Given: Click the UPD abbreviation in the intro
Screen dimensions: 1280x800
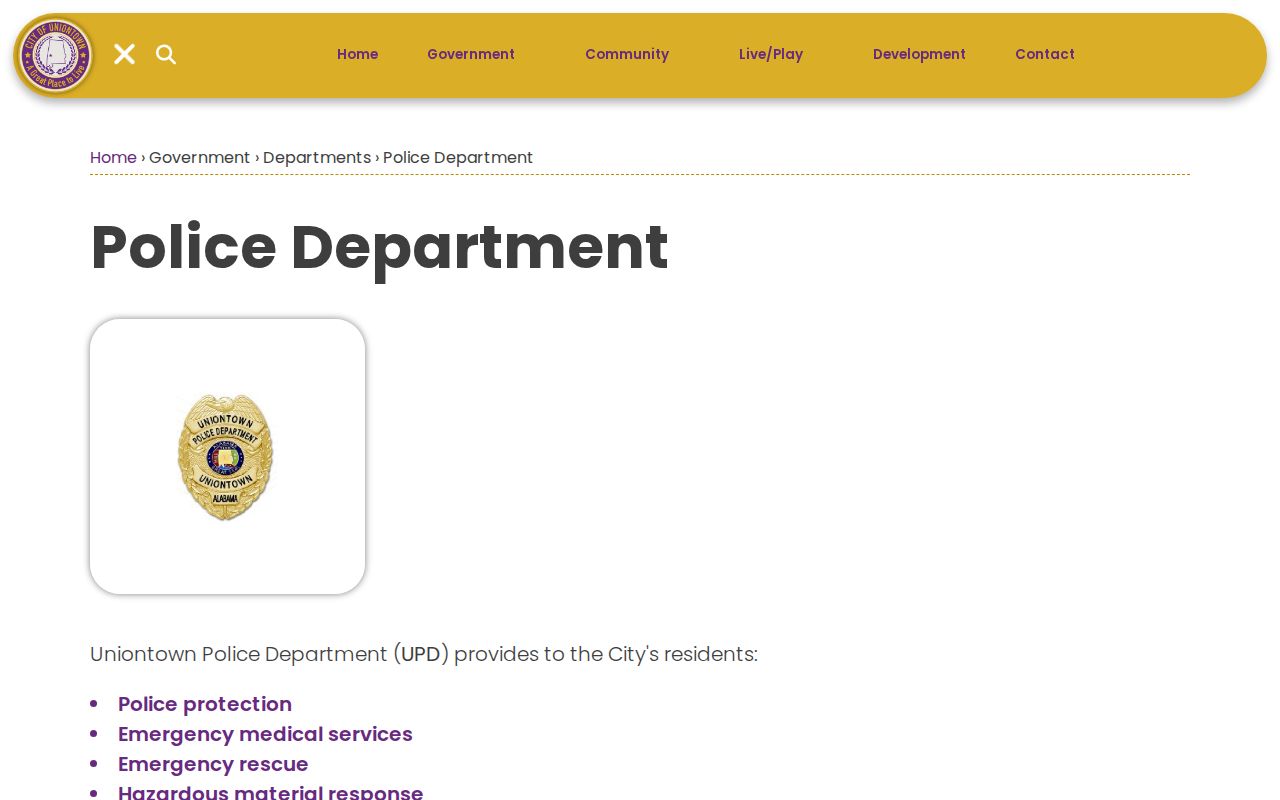Looking at the screenshot, I should pyautogui.click(x=421, y=654).
